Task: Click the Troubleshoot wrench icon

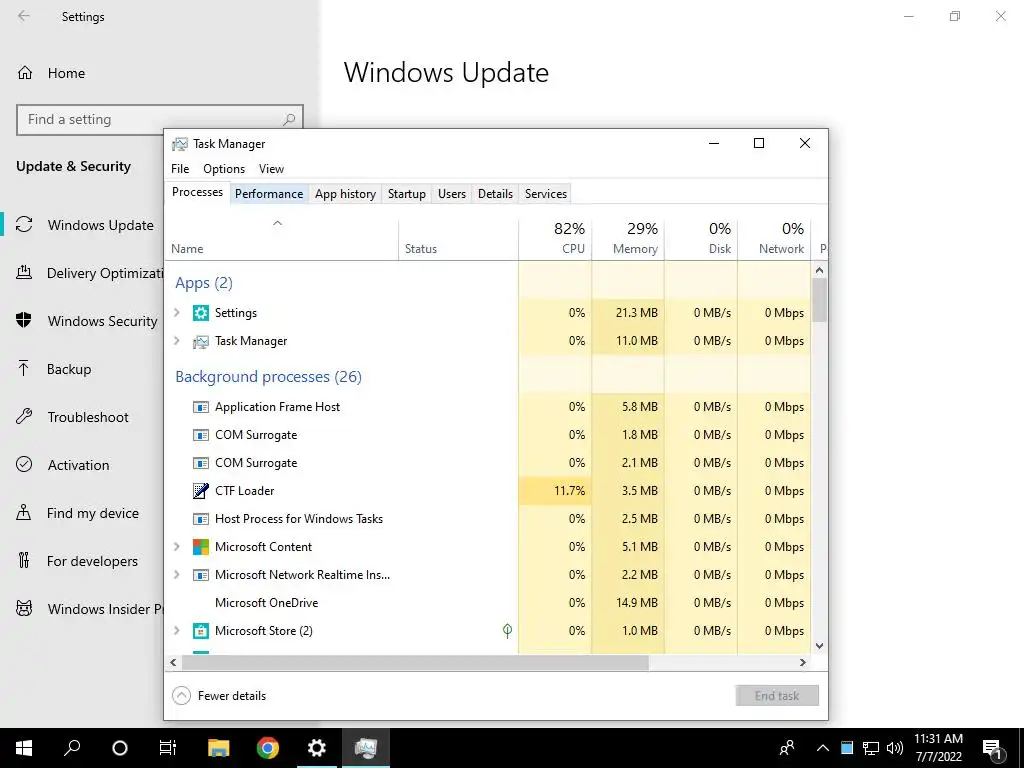Action: click(x=24, y=416)
